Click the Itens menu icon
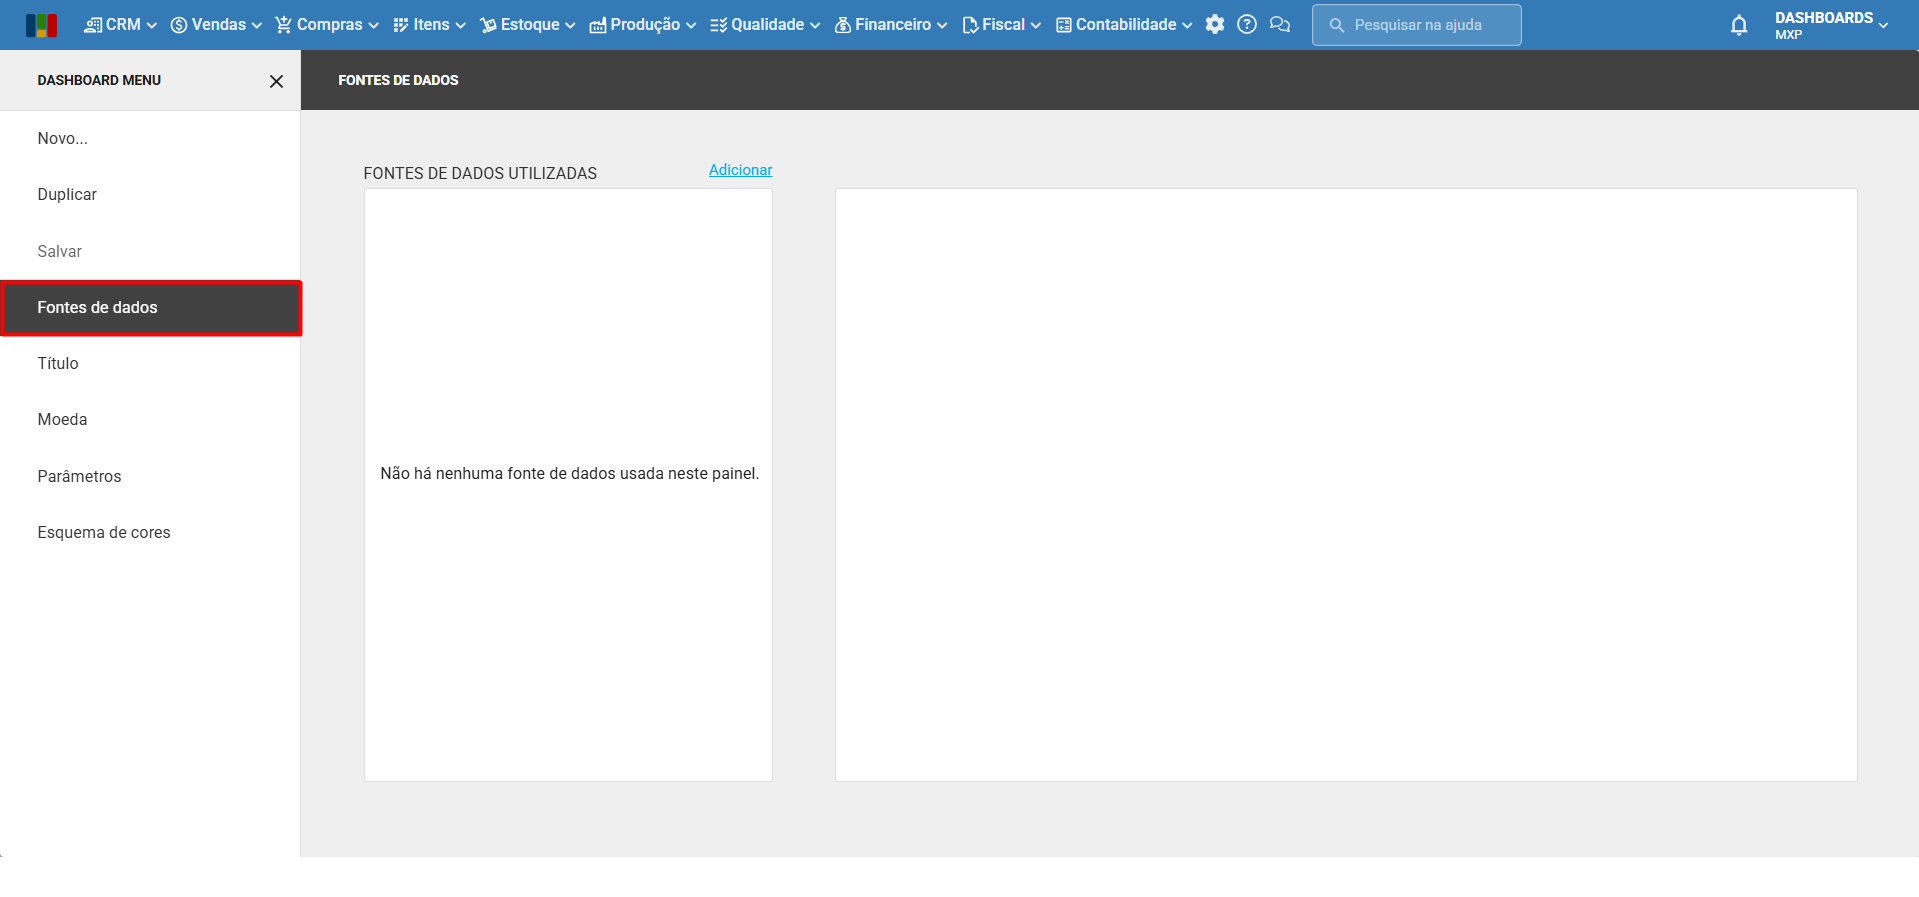Screen dimensions: 1919x897 point(401,25)
